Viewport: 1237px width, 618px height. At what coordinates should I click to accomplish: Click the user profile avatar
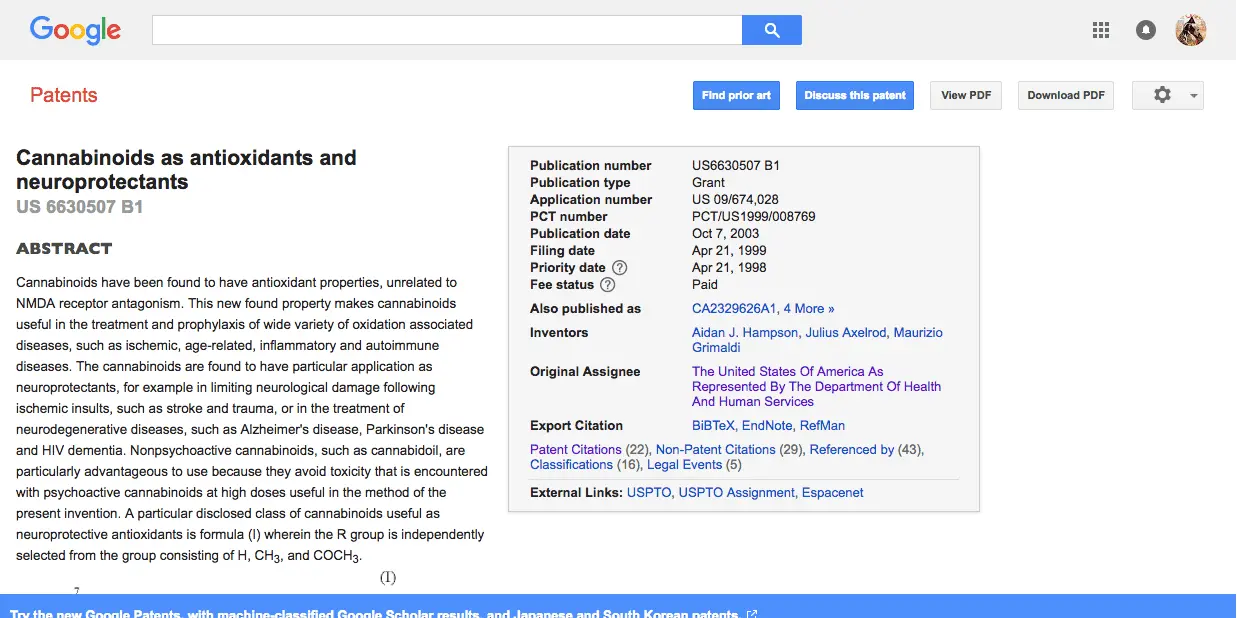click(1190, 30)
